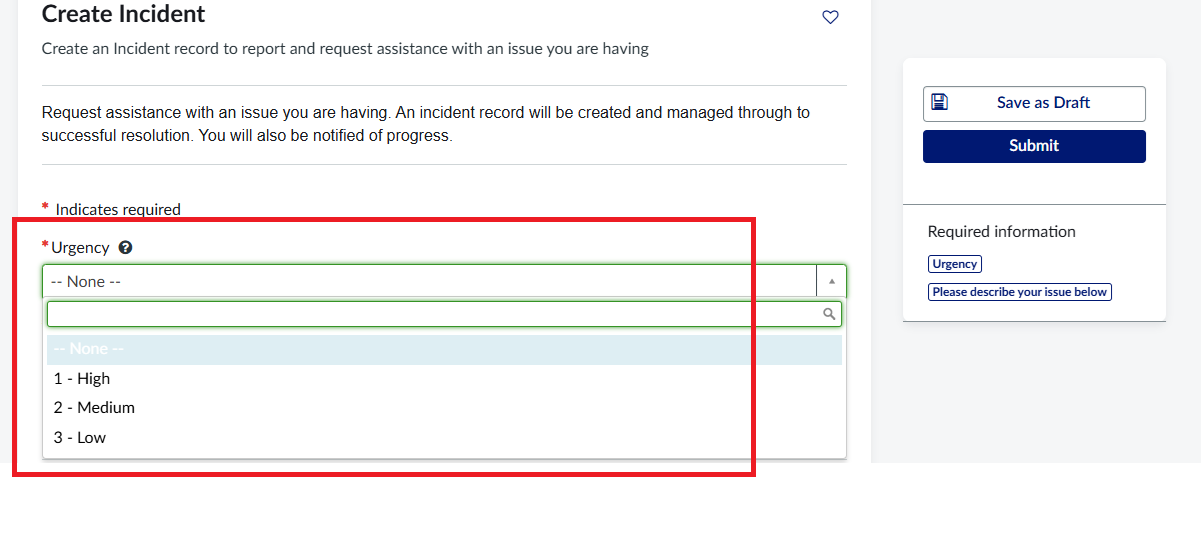Pick "2 - Medium" from the urgency list

pos(94,408)
